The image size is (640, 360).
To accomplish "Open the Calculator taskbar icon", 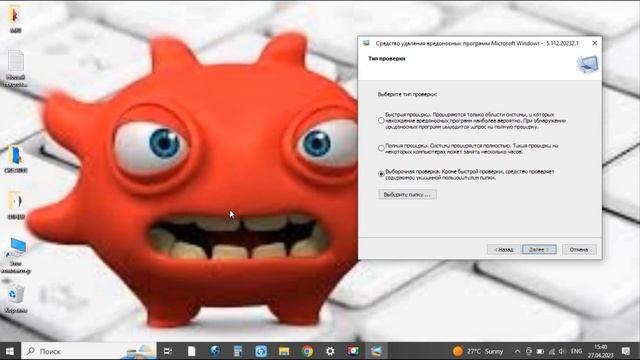I will pos(238,351).
